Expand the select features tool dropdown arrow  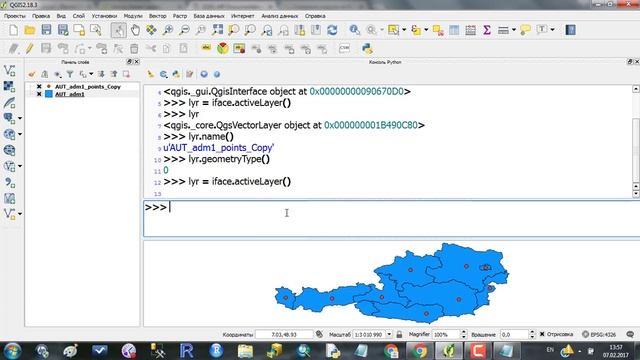tap(404, 30)
